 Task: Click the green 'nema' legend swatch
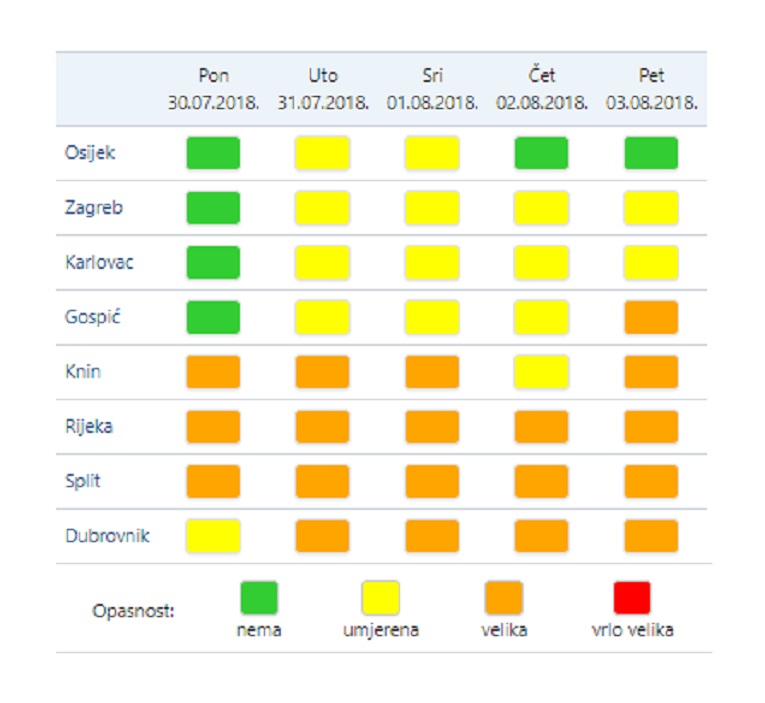(259, 598)
